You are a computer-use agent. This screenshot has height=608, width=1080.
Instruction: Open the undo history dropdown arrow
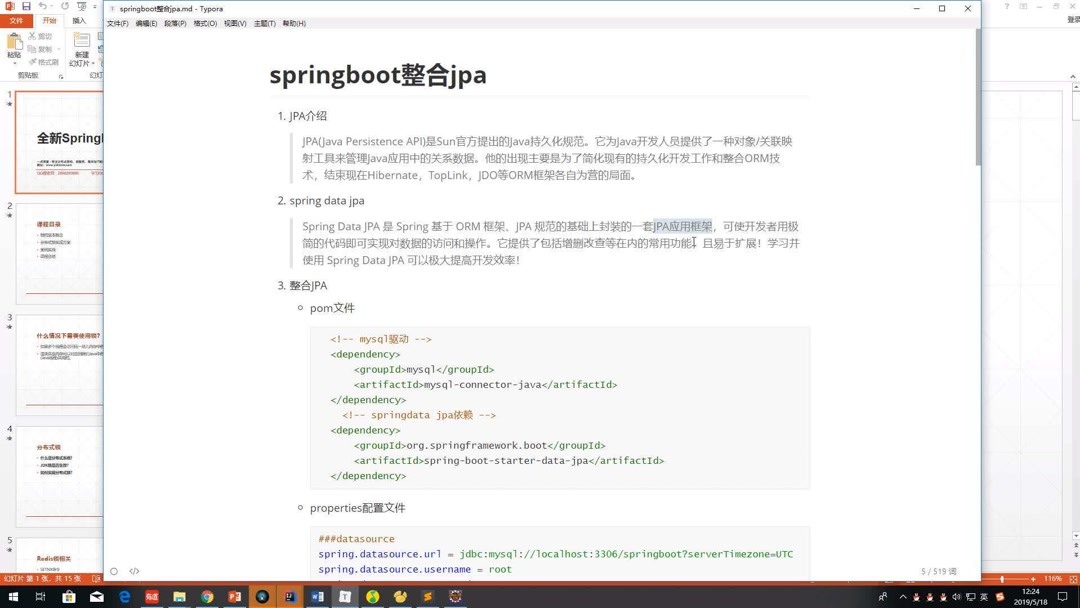click(x=51, y=7)
